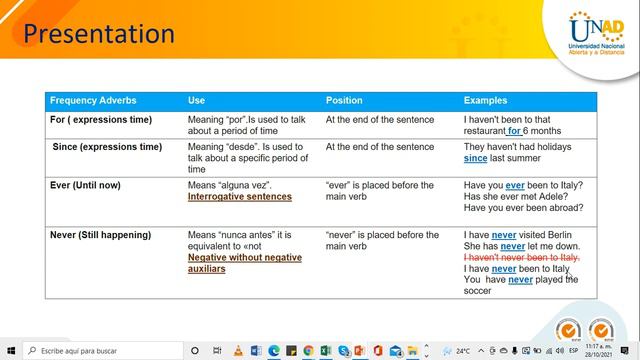This screenshot has height=360, width=640.
Task: Switch to PowerPoint in the taskbar
Action: 360,351
